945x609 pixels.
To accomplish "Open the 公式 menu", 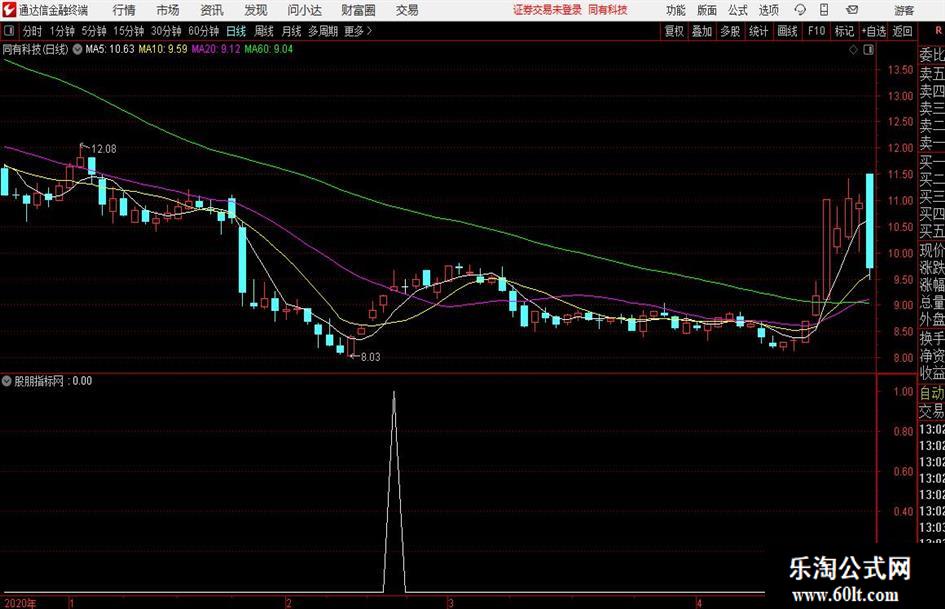I will click(738, 10).
